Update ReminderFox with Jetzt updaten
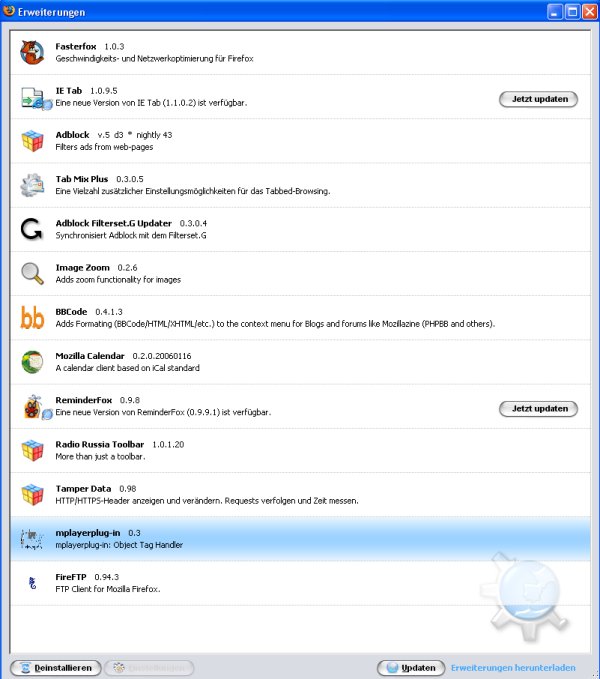Image resolution: width=600 pixels, height=679 pixels. tap(539, 409)
